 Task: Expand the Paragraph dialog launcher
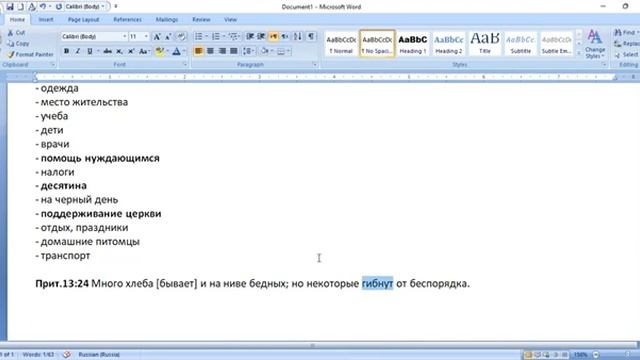click(315, 64)
